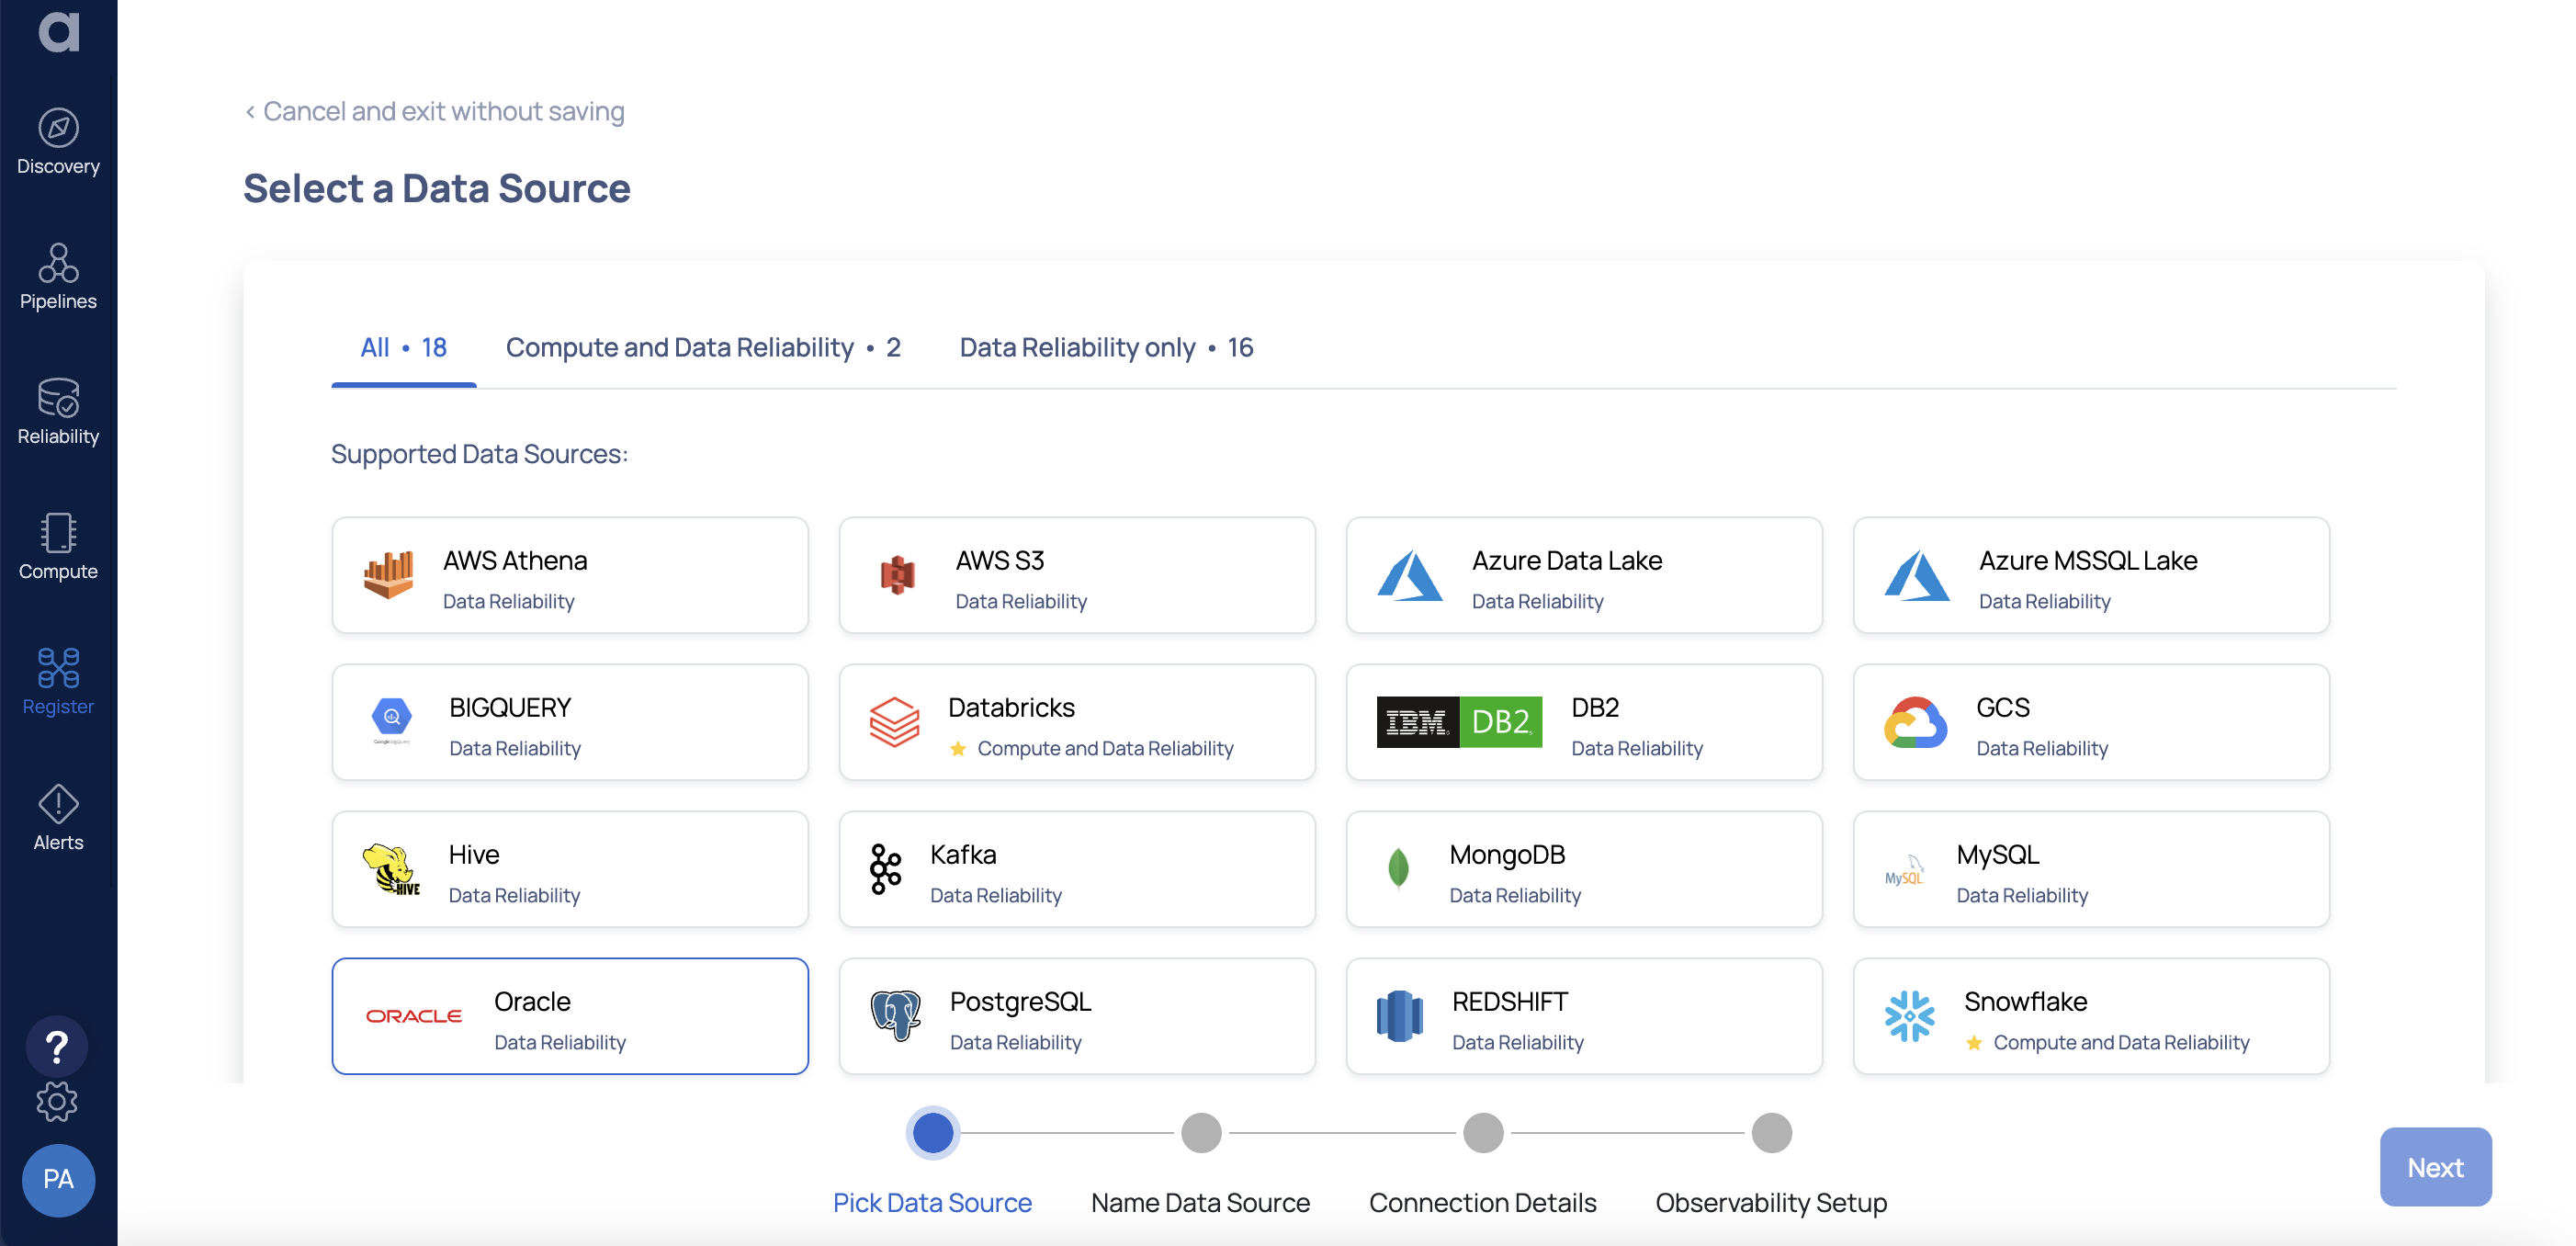The image size is (2576, 1246).
Task: Select the PostgreSQL data source name
Action: (1020, 1001)
